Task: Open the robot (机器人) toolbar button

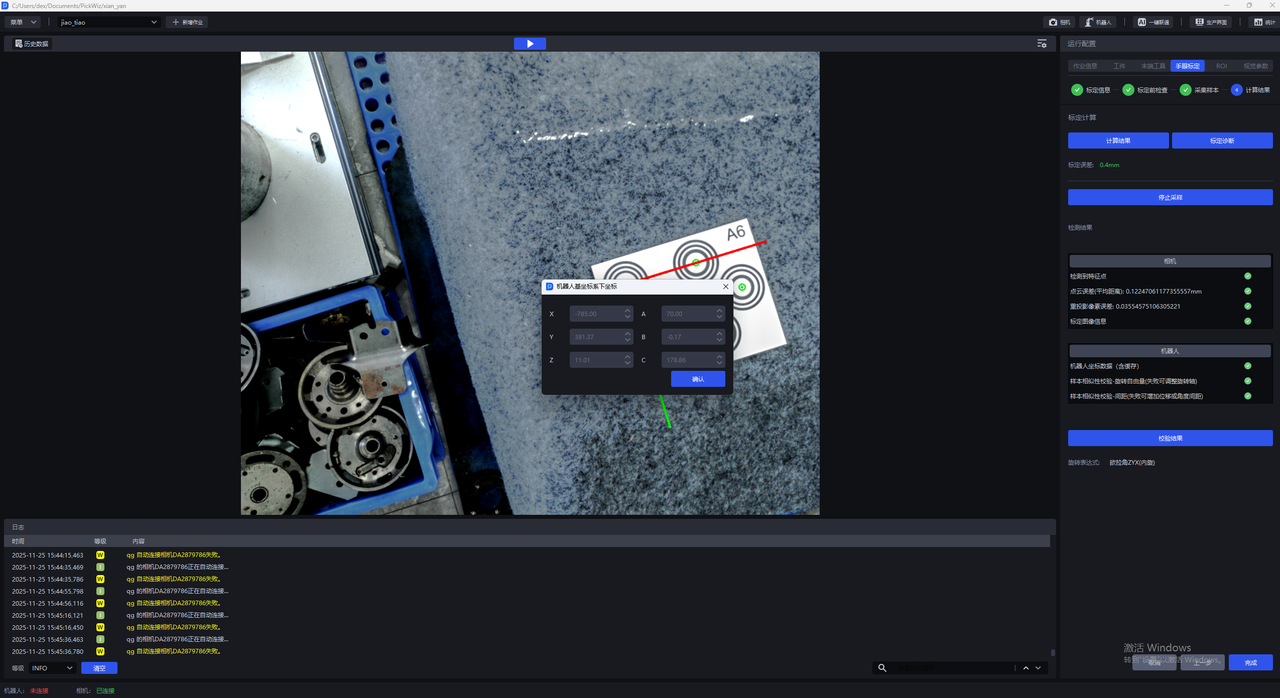Action: (1098, 22)
